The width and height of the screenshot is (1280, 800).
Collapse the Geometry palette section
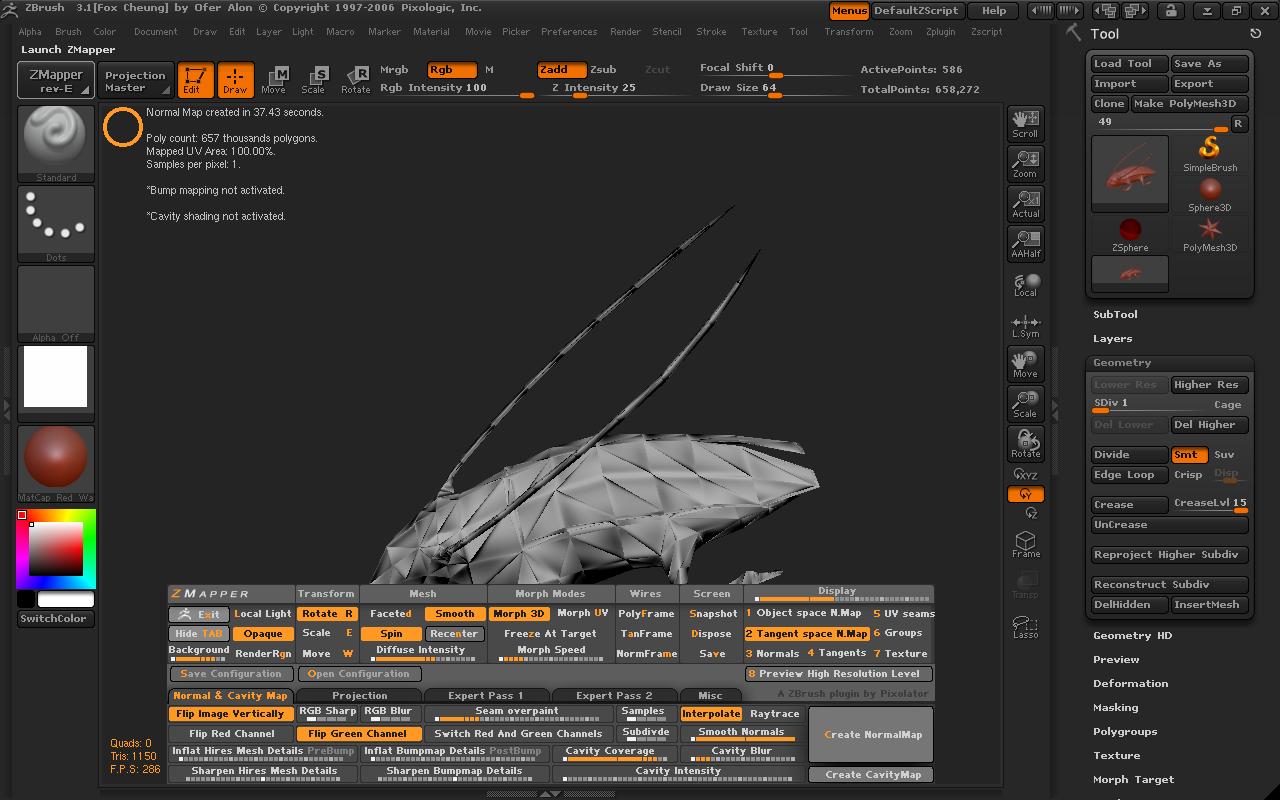1122,363
